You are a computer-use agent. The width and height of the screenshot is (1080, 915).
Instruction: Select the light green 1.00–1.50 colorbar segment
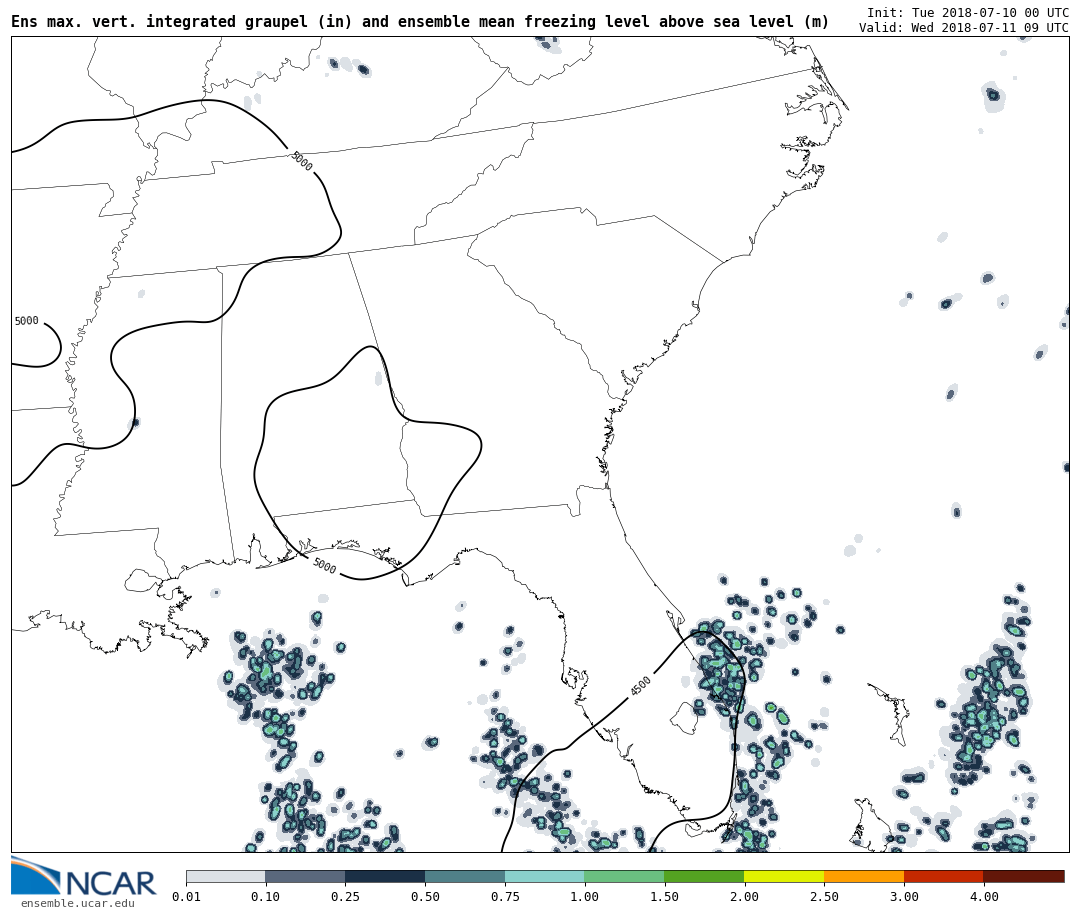(x=624, y=876)
